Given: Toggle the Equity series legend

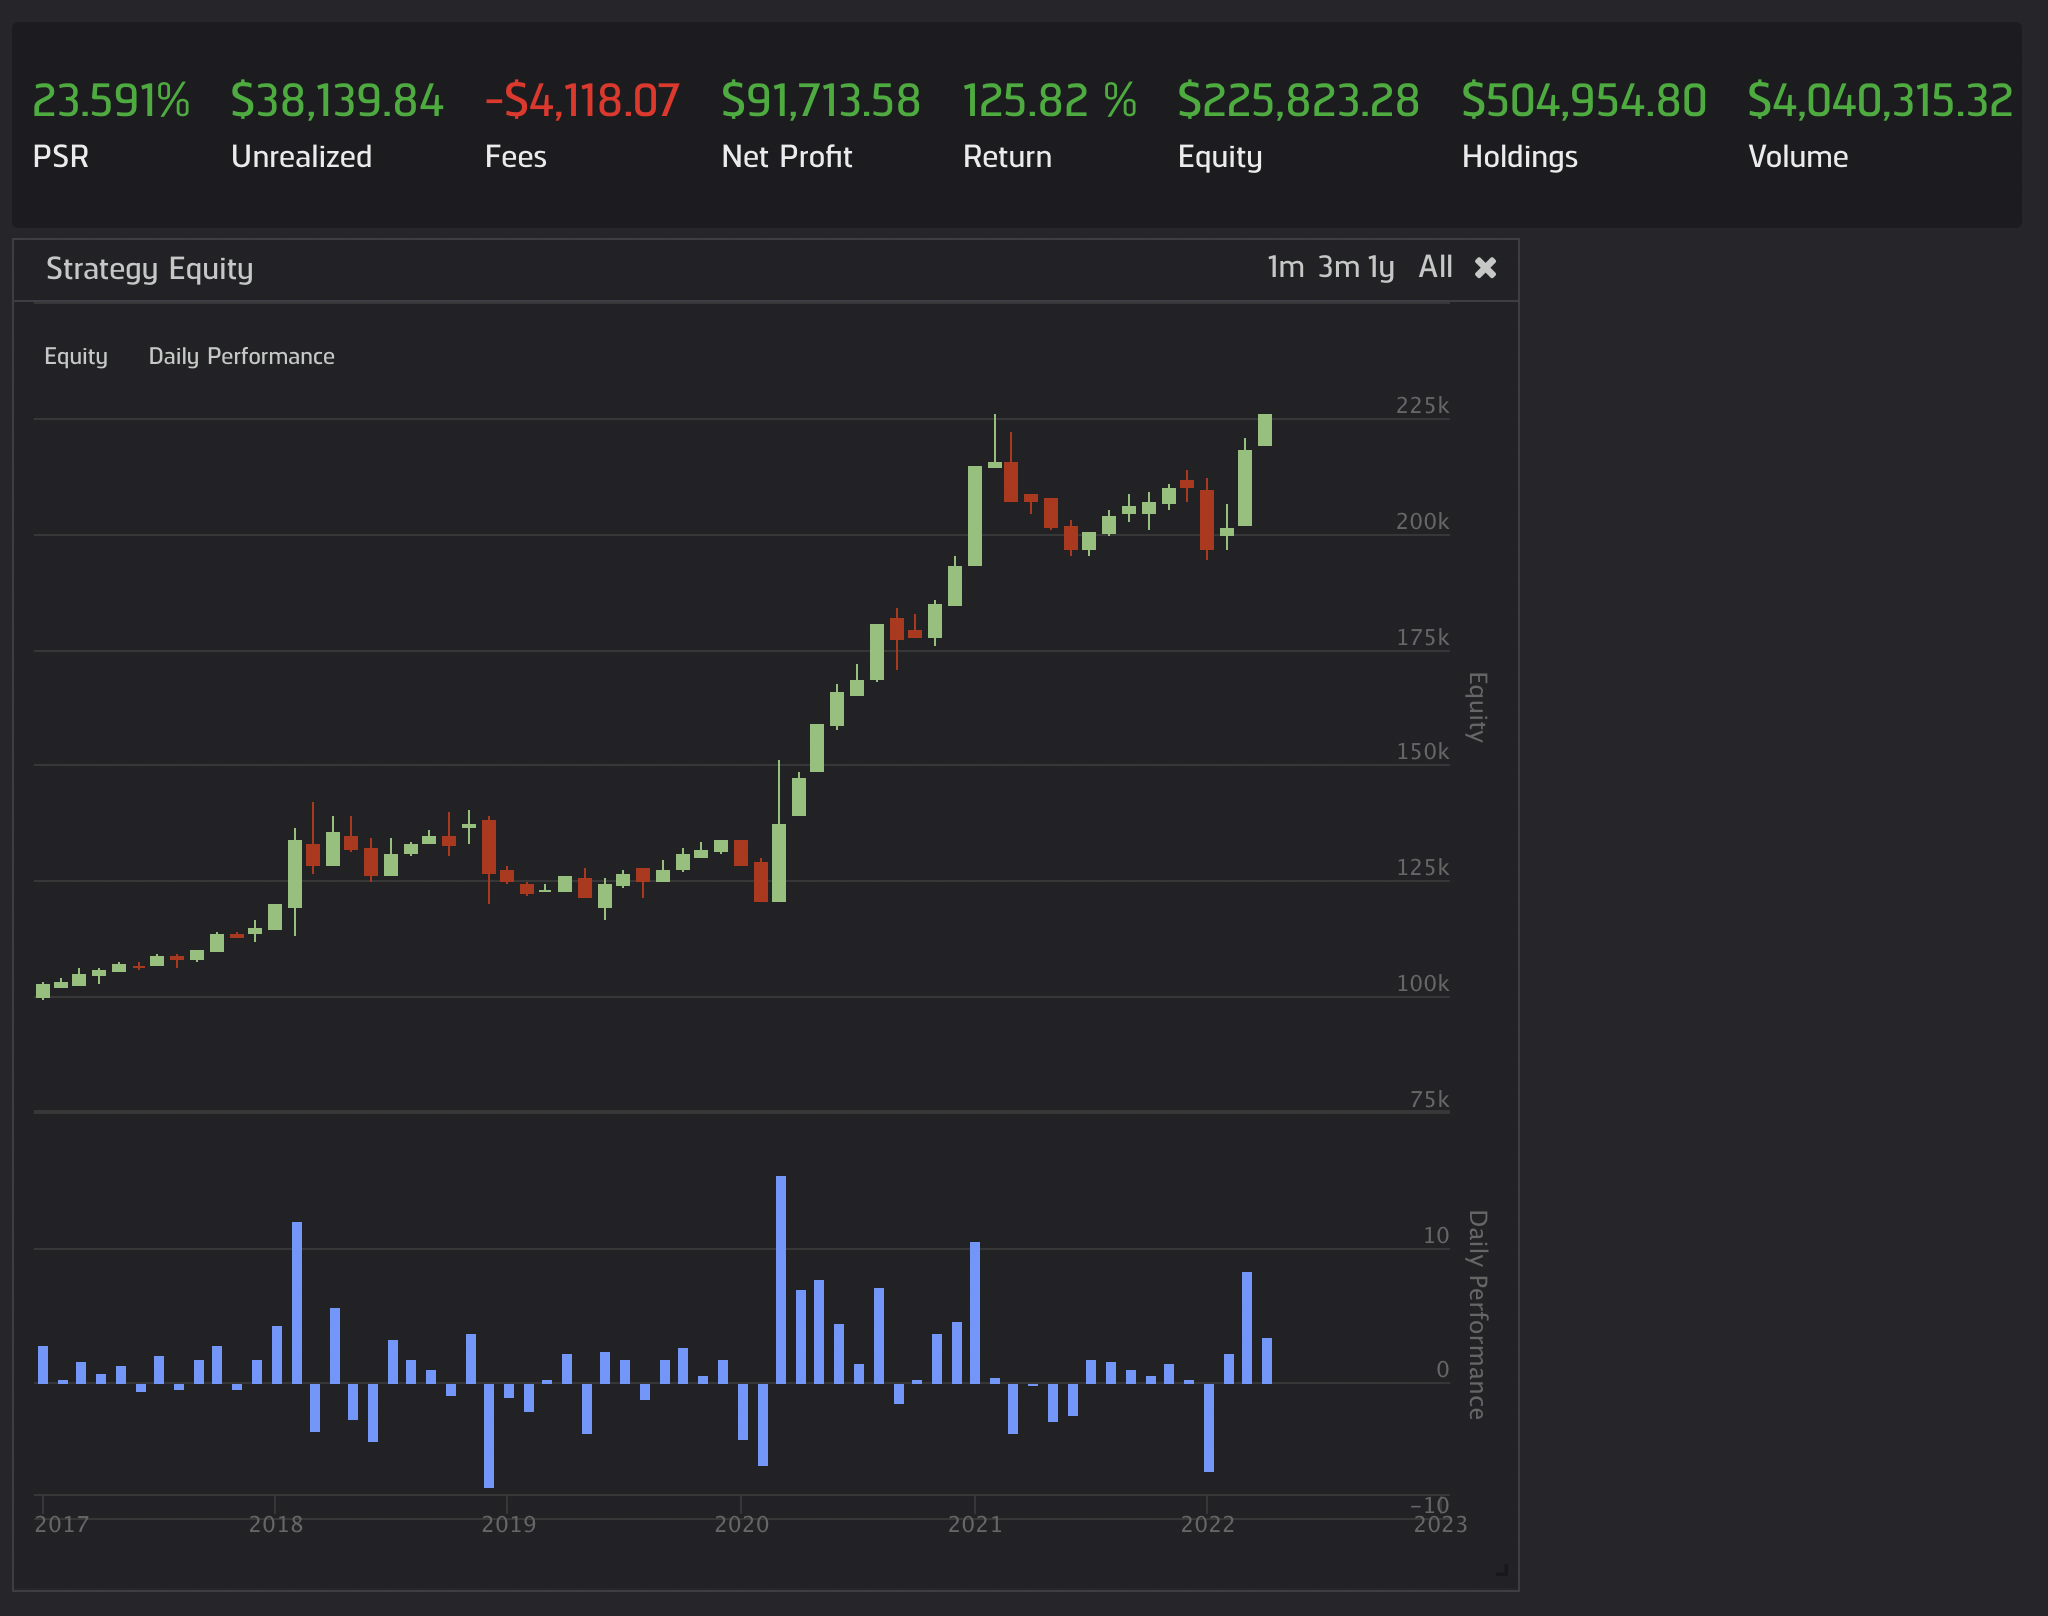Looking at the screenshot, I should [x=76, y=357].
